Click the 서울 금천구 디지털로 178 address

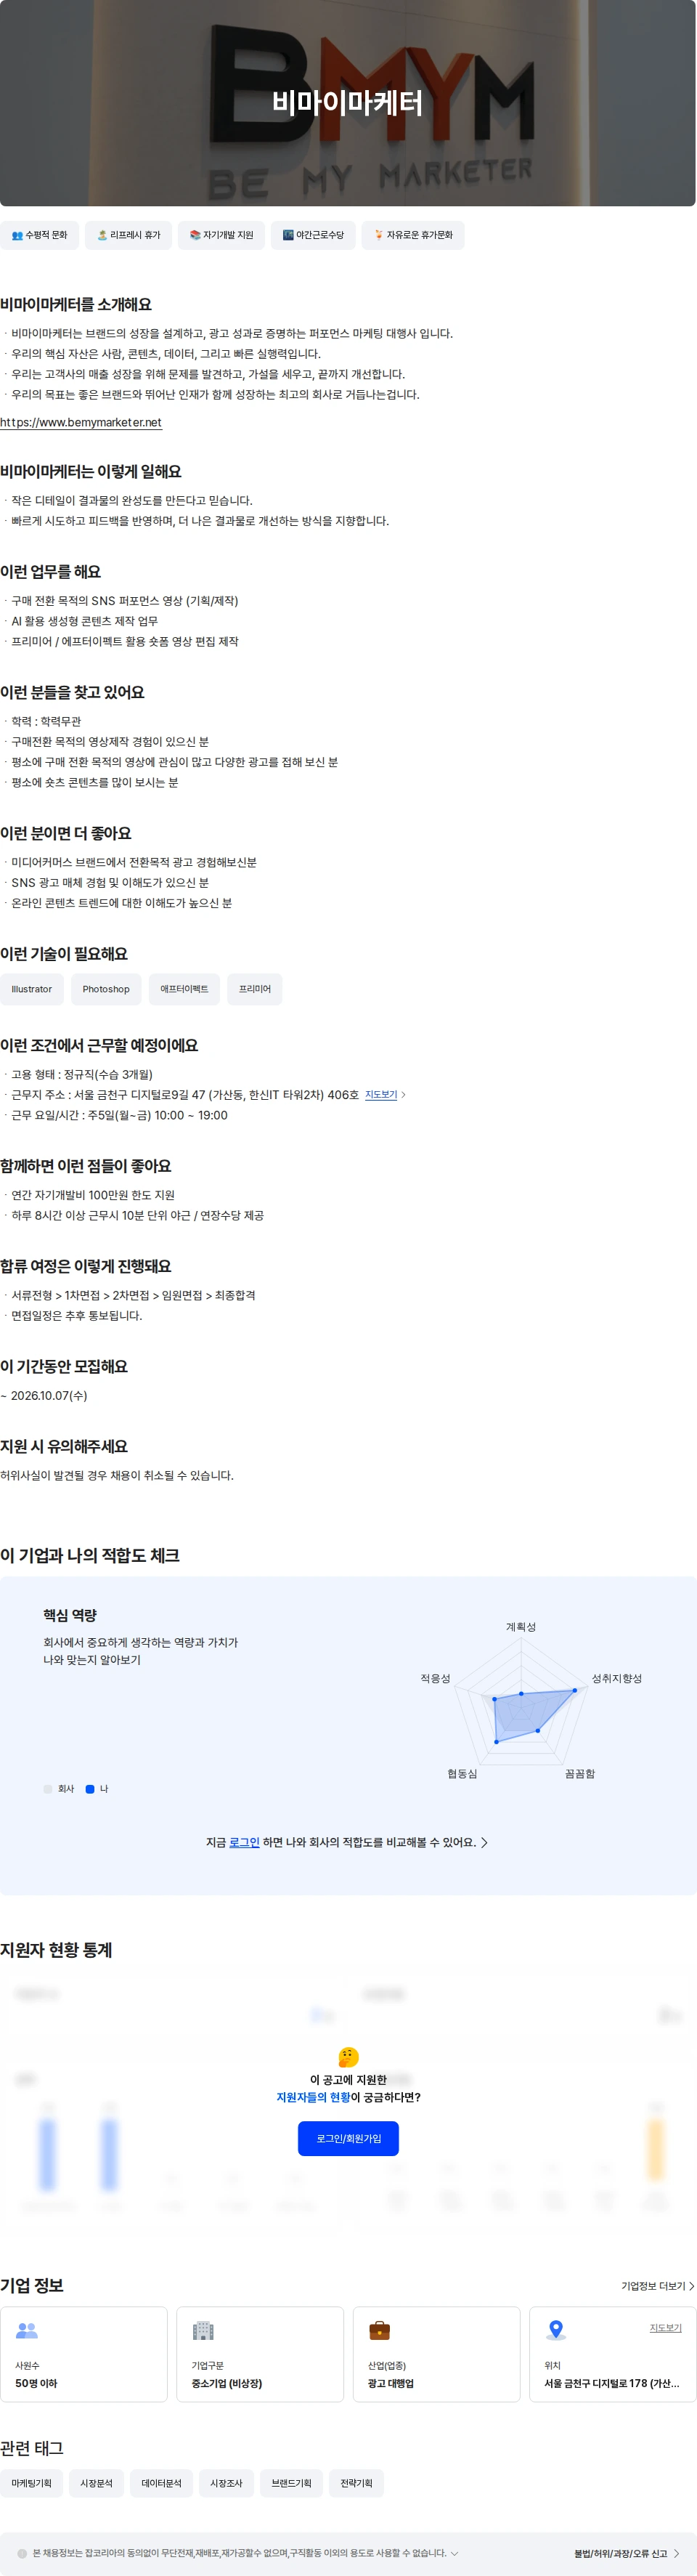[612, 2383]
